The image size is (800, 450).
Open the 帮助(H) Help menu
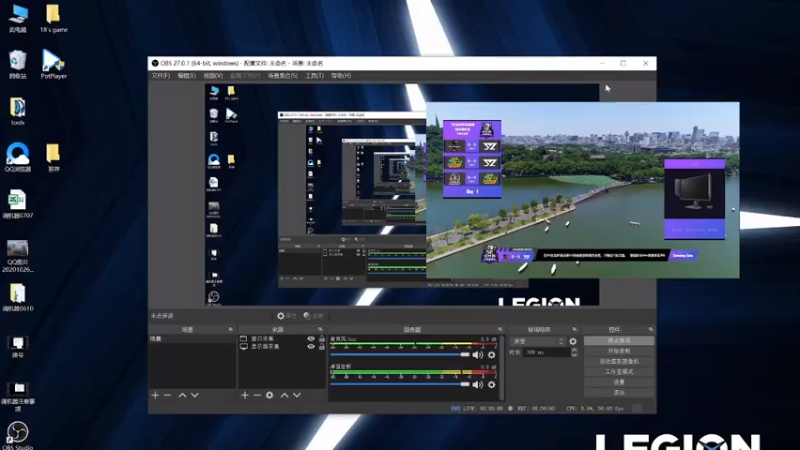tap(340, 76)
